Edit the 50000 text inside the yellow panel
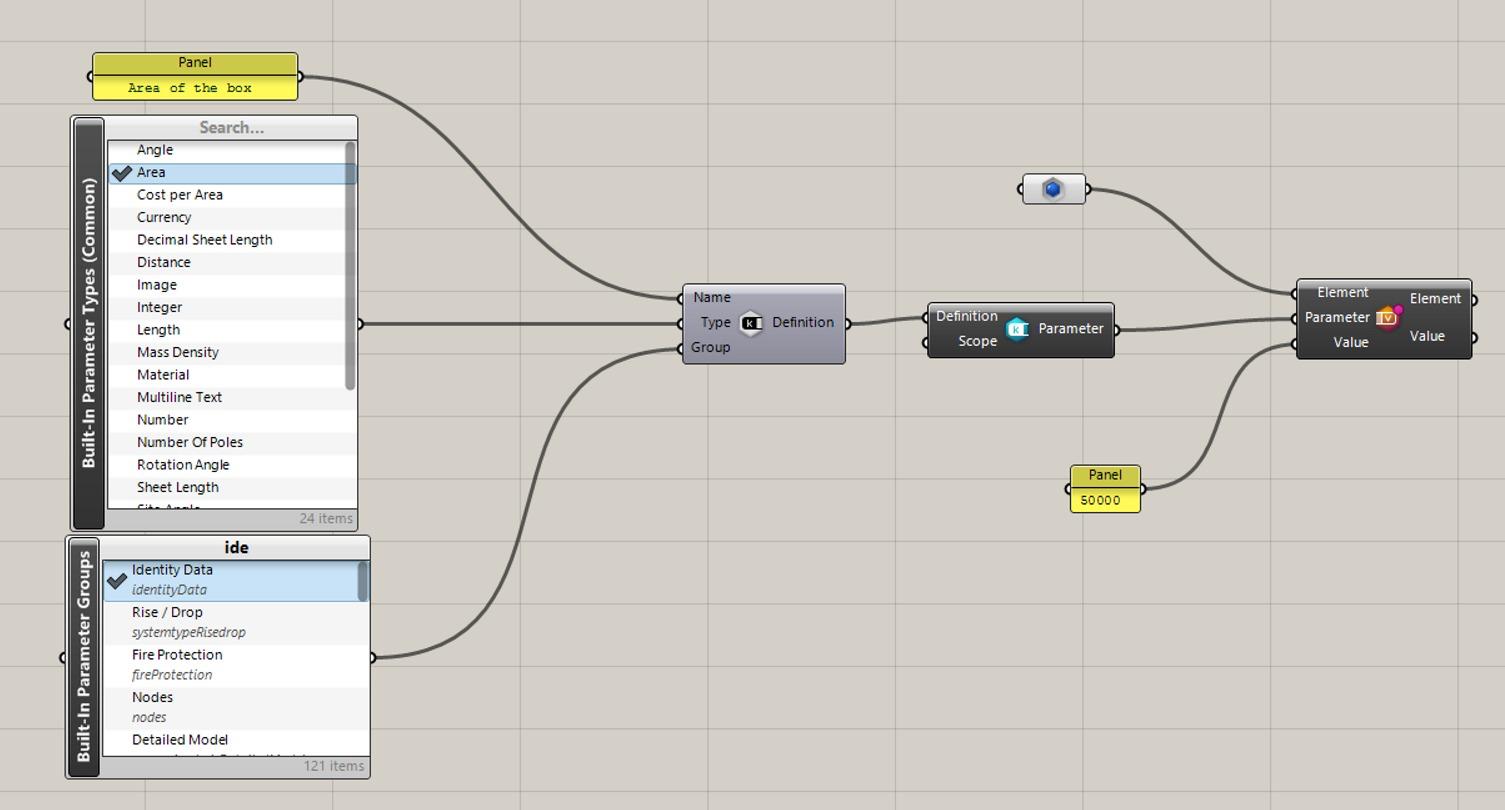Image resolution: width=1505 pixels, height=810 pixels. pyautogui.click(x=1104, y=500)
